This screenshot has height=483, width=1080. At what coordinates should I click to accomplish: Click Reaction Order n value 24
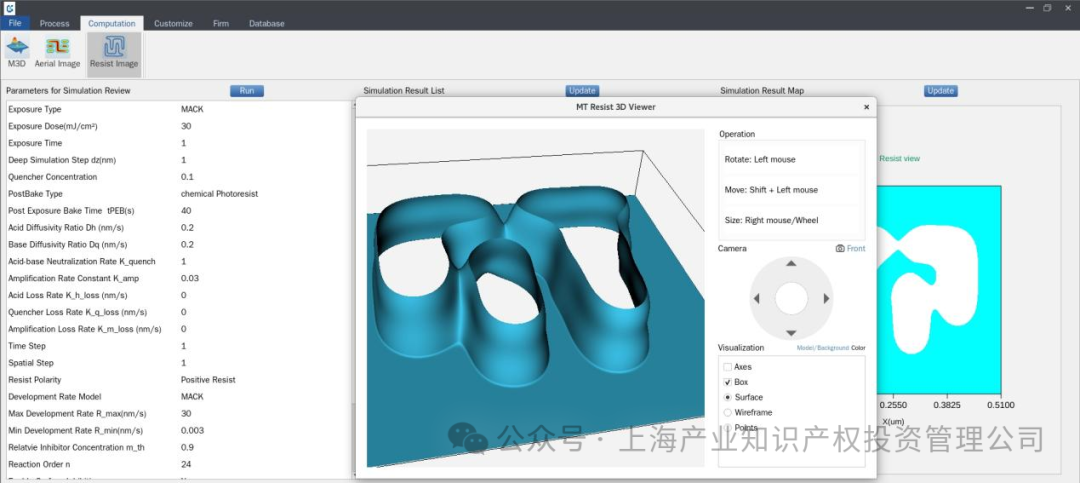pos(186,464)
